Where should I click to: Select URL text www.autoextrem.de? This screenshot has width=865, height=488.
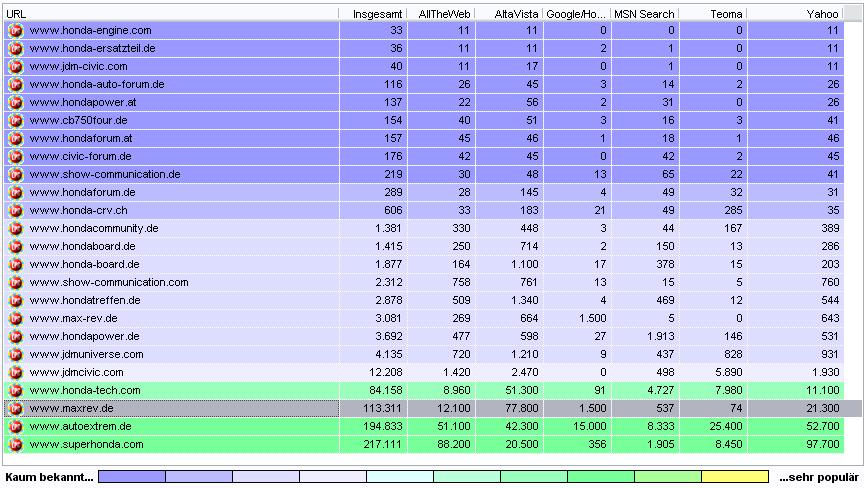point(81,427)
